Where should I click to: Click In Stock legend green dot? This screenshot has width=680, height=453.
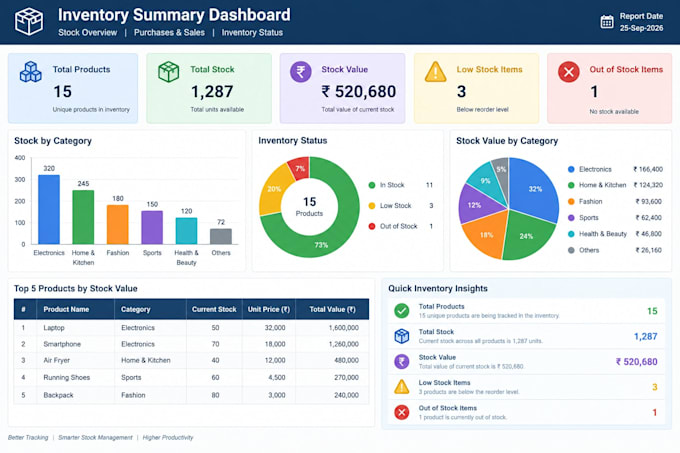tap(372, 185)
